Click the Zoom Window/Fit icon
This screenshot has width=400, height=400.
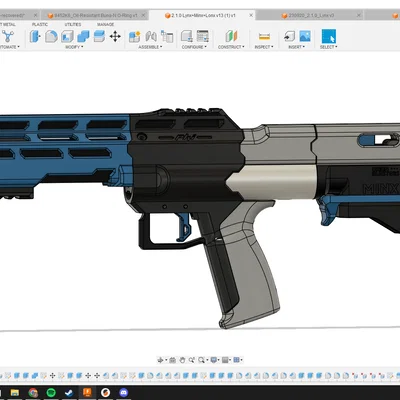[x=201, y=360]
